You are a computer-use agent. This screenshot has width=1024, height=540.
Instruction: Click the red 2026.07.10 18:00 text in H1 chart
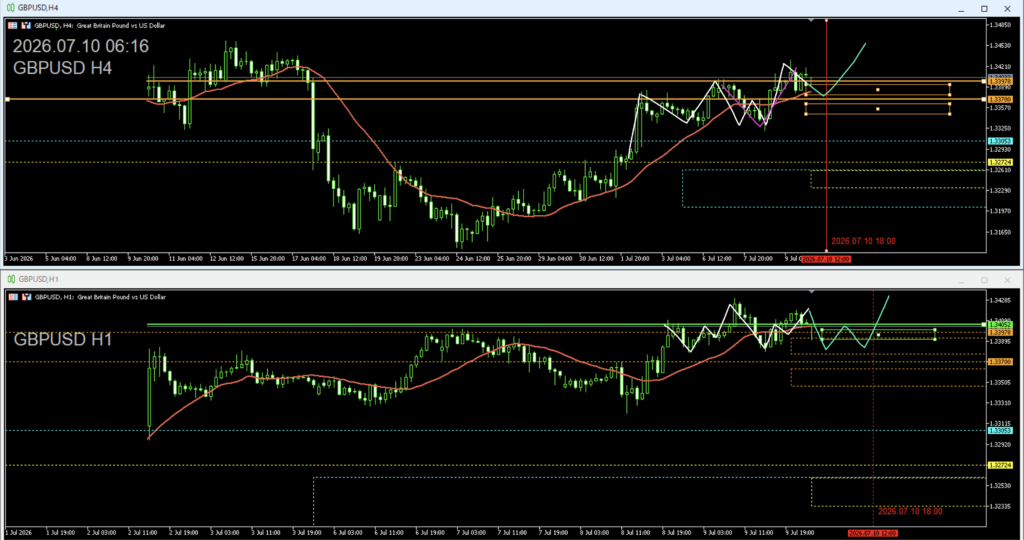tap(910, 511)
